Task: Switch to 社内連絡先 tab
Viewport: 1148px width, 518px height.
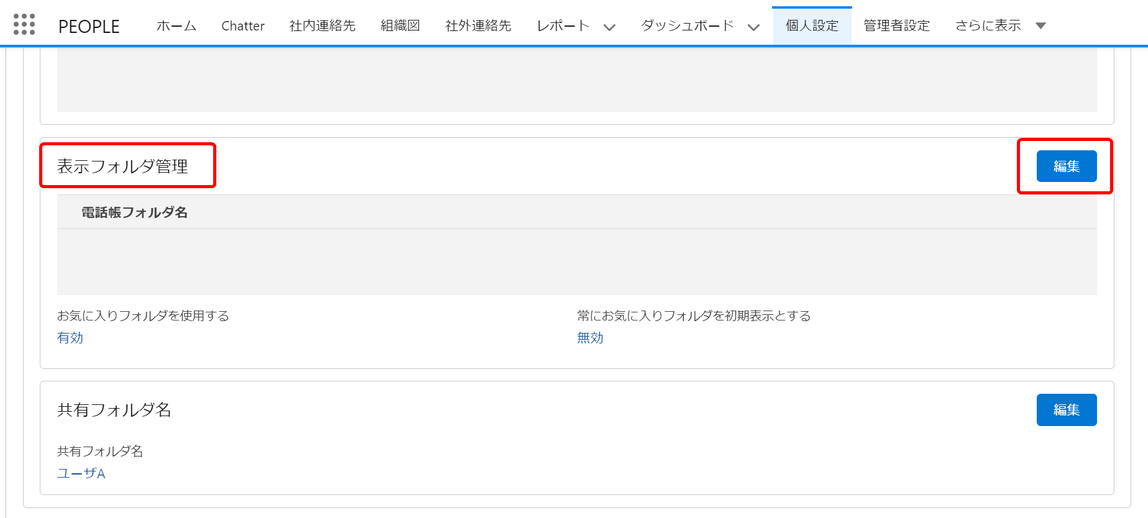Action: [322, 26]
